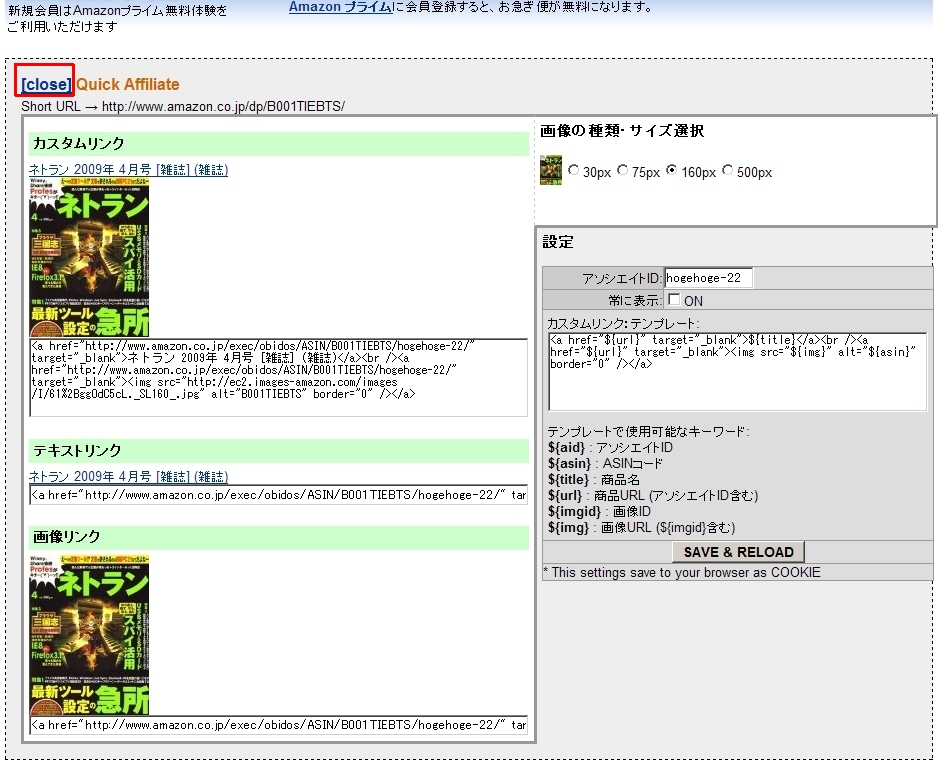The image size is (938, 765).
Task: Click the [close] link beside Quick Affiliate
Action: [x=46, y=84]
